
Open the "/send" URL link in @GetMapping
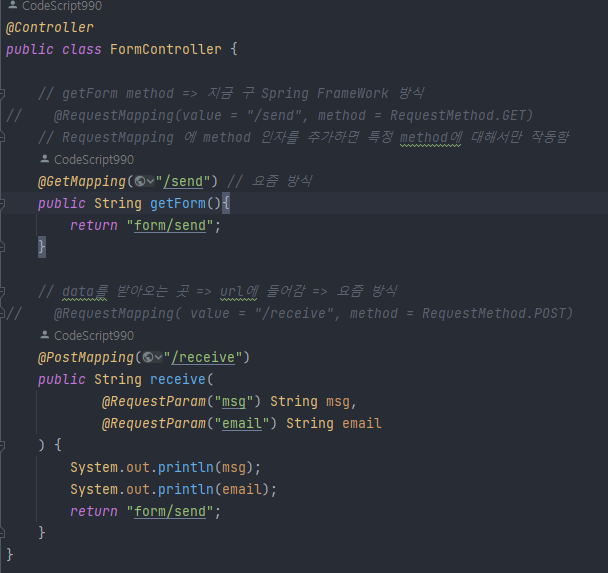pyautogui.click(x=183, y=181)
